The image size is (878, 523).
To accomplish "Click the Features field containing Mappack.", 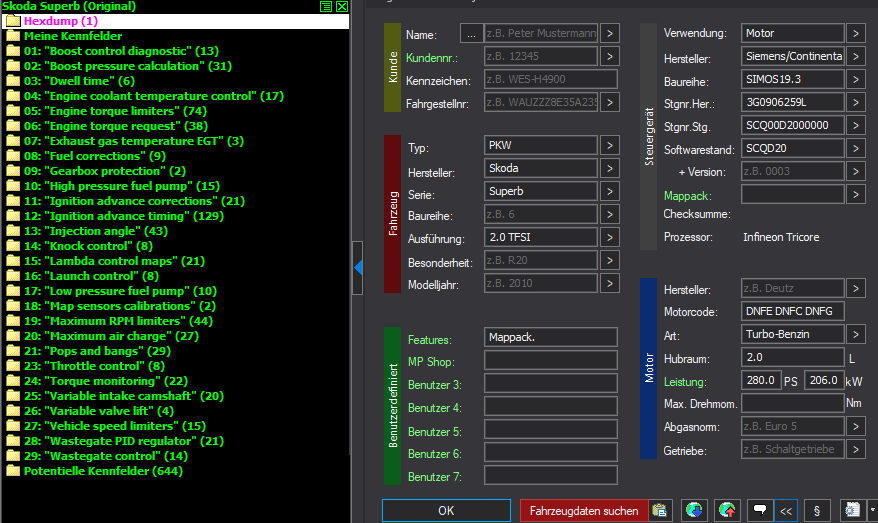I will point(551,337).
